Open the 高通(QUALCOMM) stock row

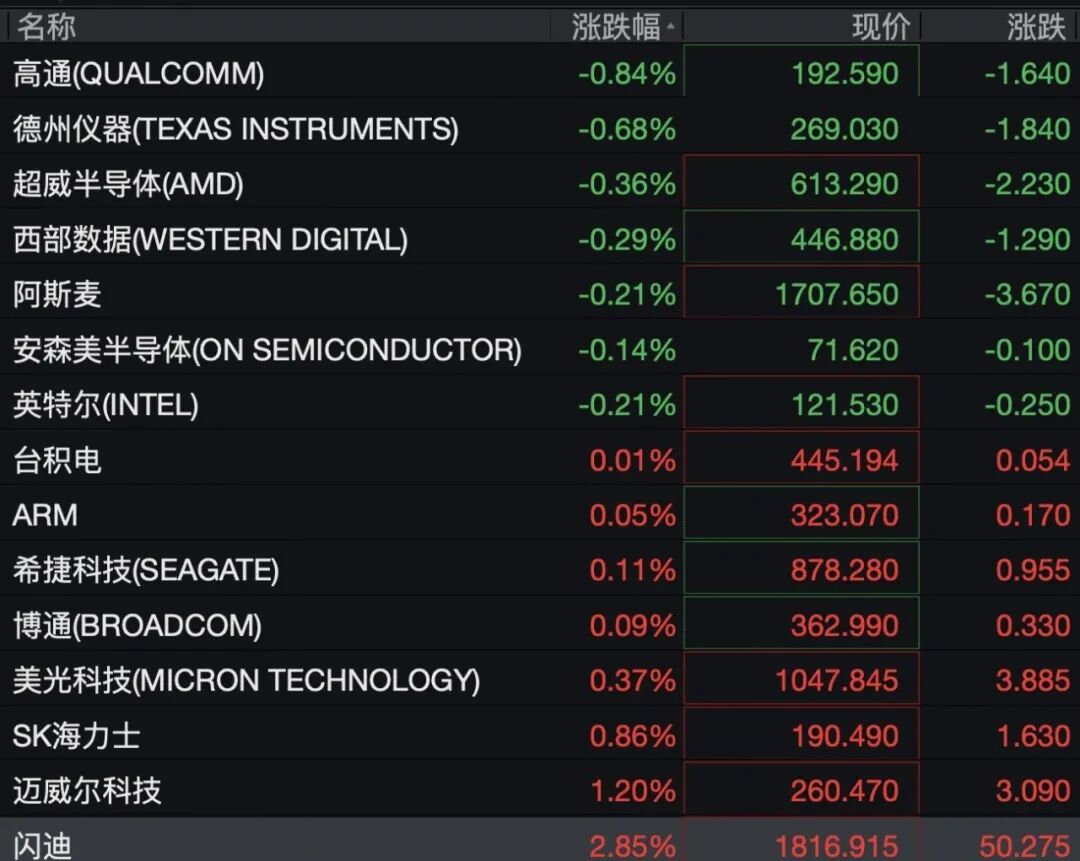(540, 73)
